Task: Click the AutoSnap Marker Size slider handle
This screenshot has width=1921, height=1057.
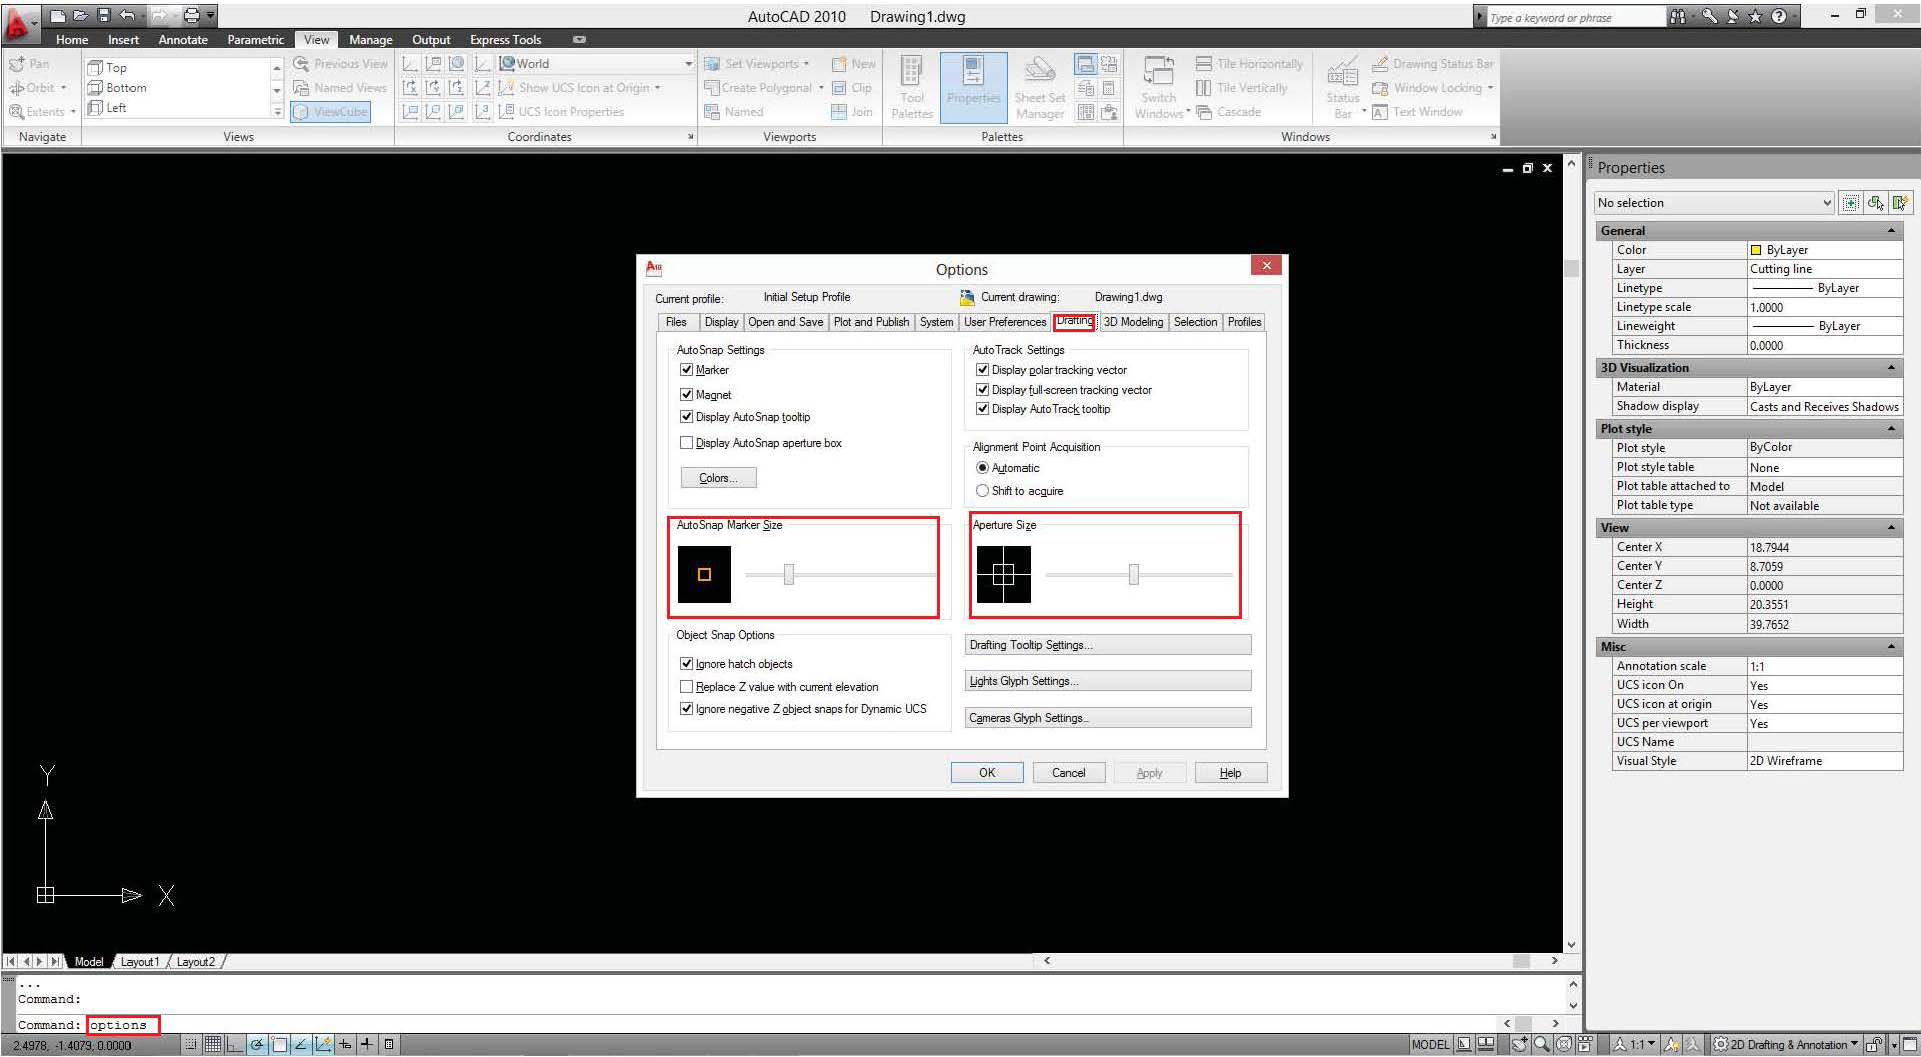Action: (789, 574)
